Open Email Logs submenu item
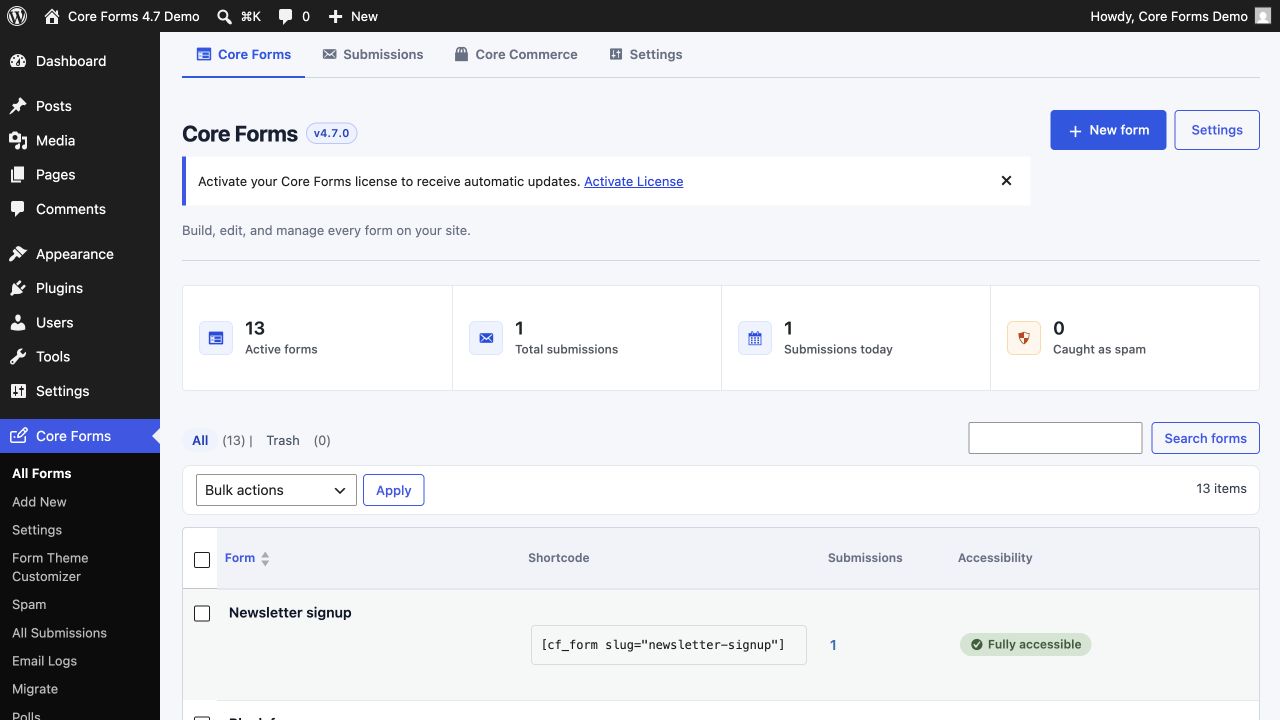This screenshot has height=720, width=1280. 44,661
